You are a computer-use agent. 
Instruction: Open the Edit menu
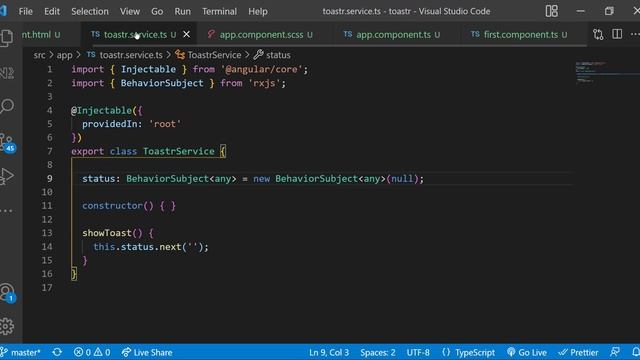click(52, 11)
